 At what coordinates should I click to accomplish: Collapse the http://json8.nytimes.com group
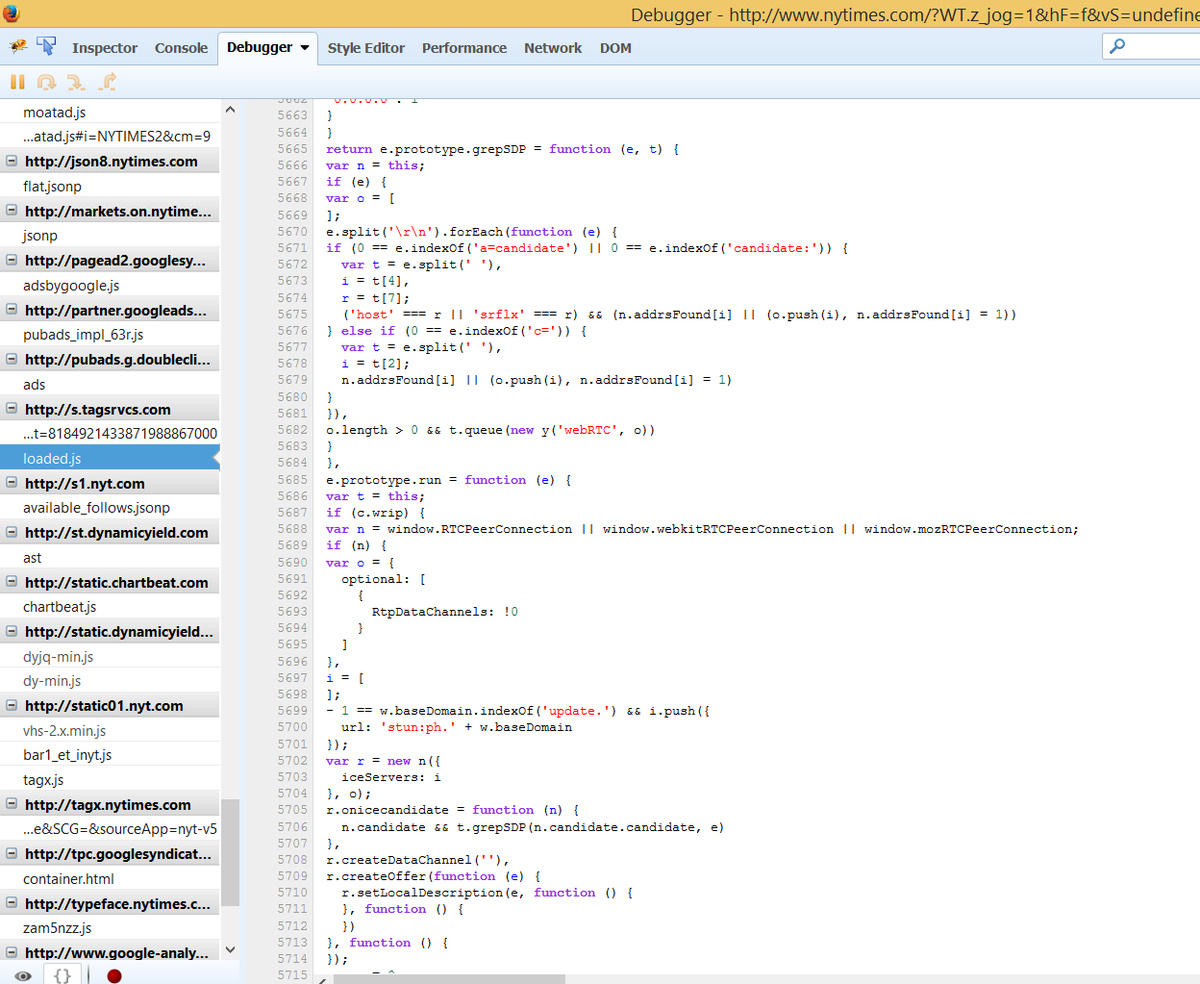point(12,161)
